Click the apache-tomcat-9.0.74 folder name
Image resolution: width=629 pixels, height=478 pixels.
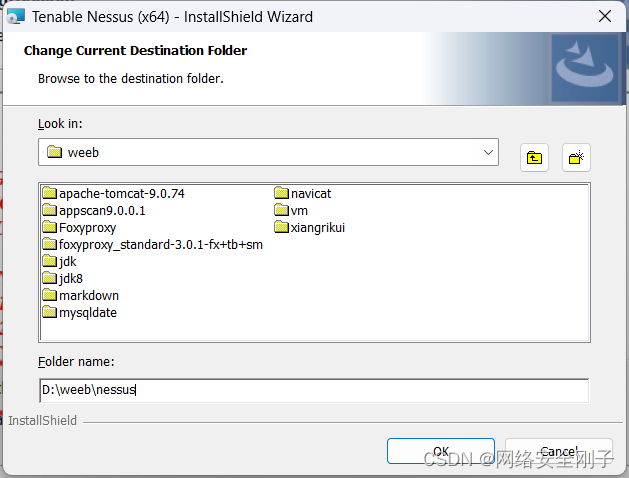122,194
